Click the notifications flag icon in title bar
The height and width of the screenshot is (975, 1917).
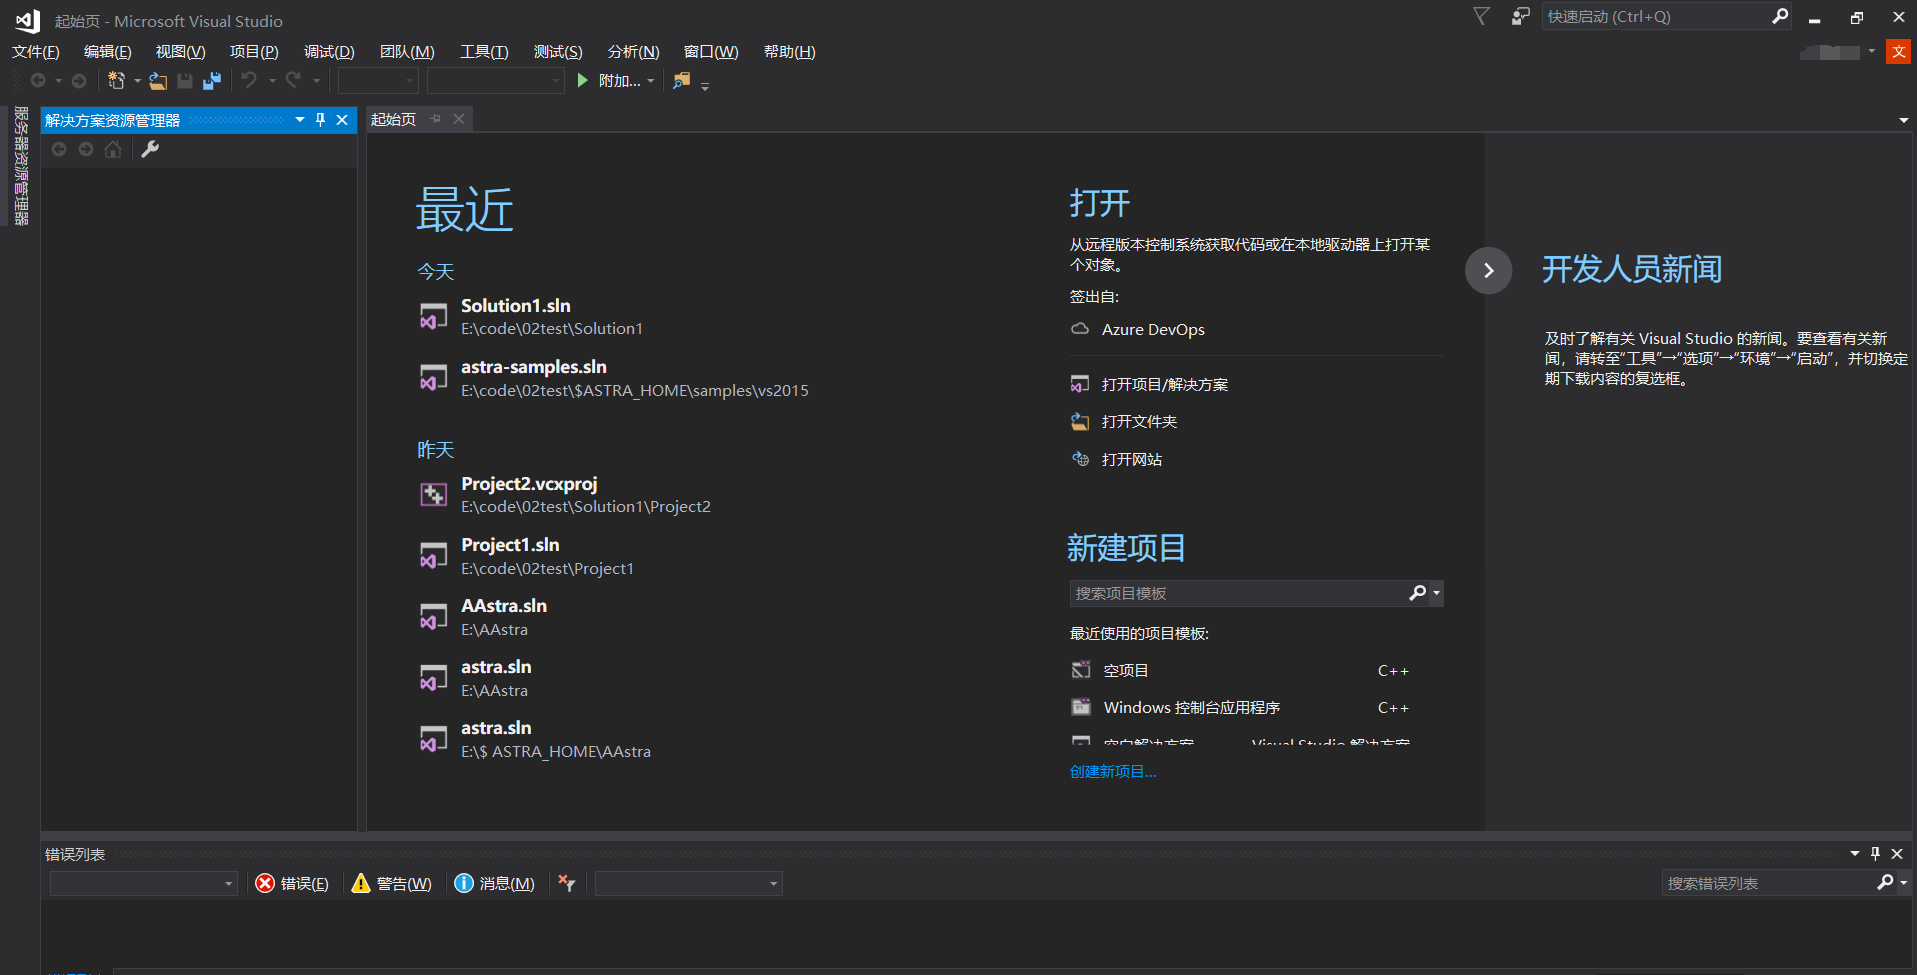(1482, 16)
